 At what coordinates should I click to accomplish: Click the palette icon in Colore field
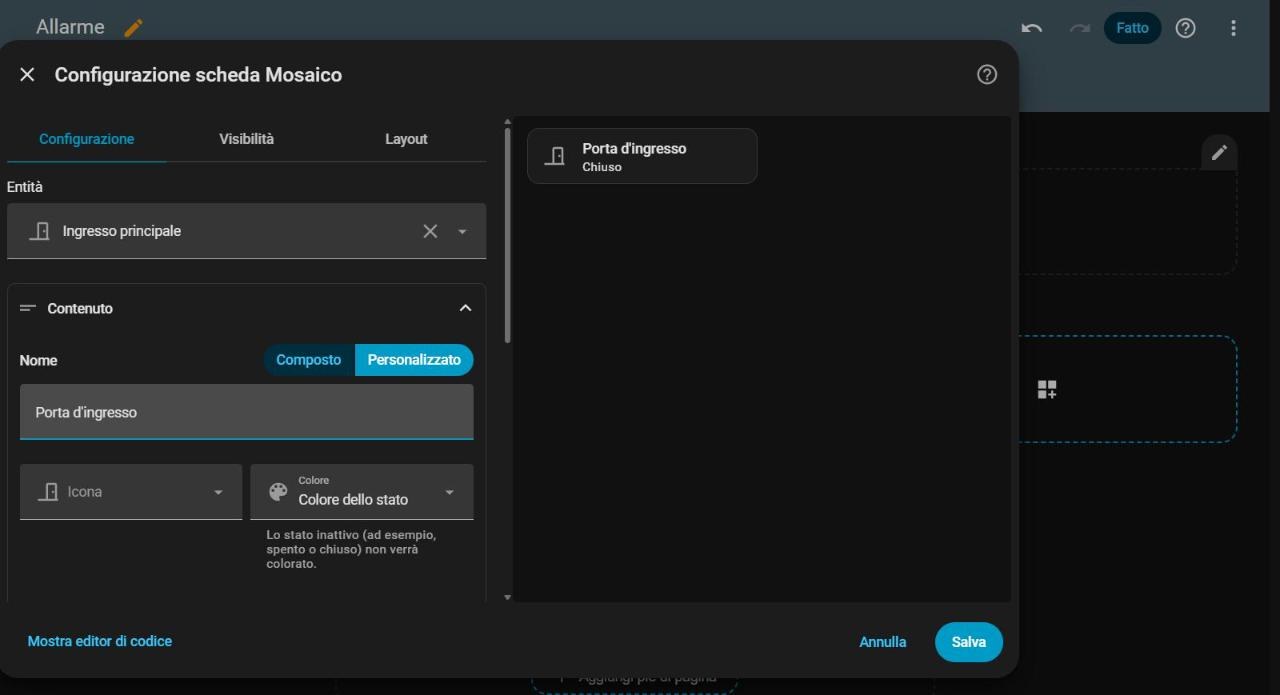tap(278, 492)
